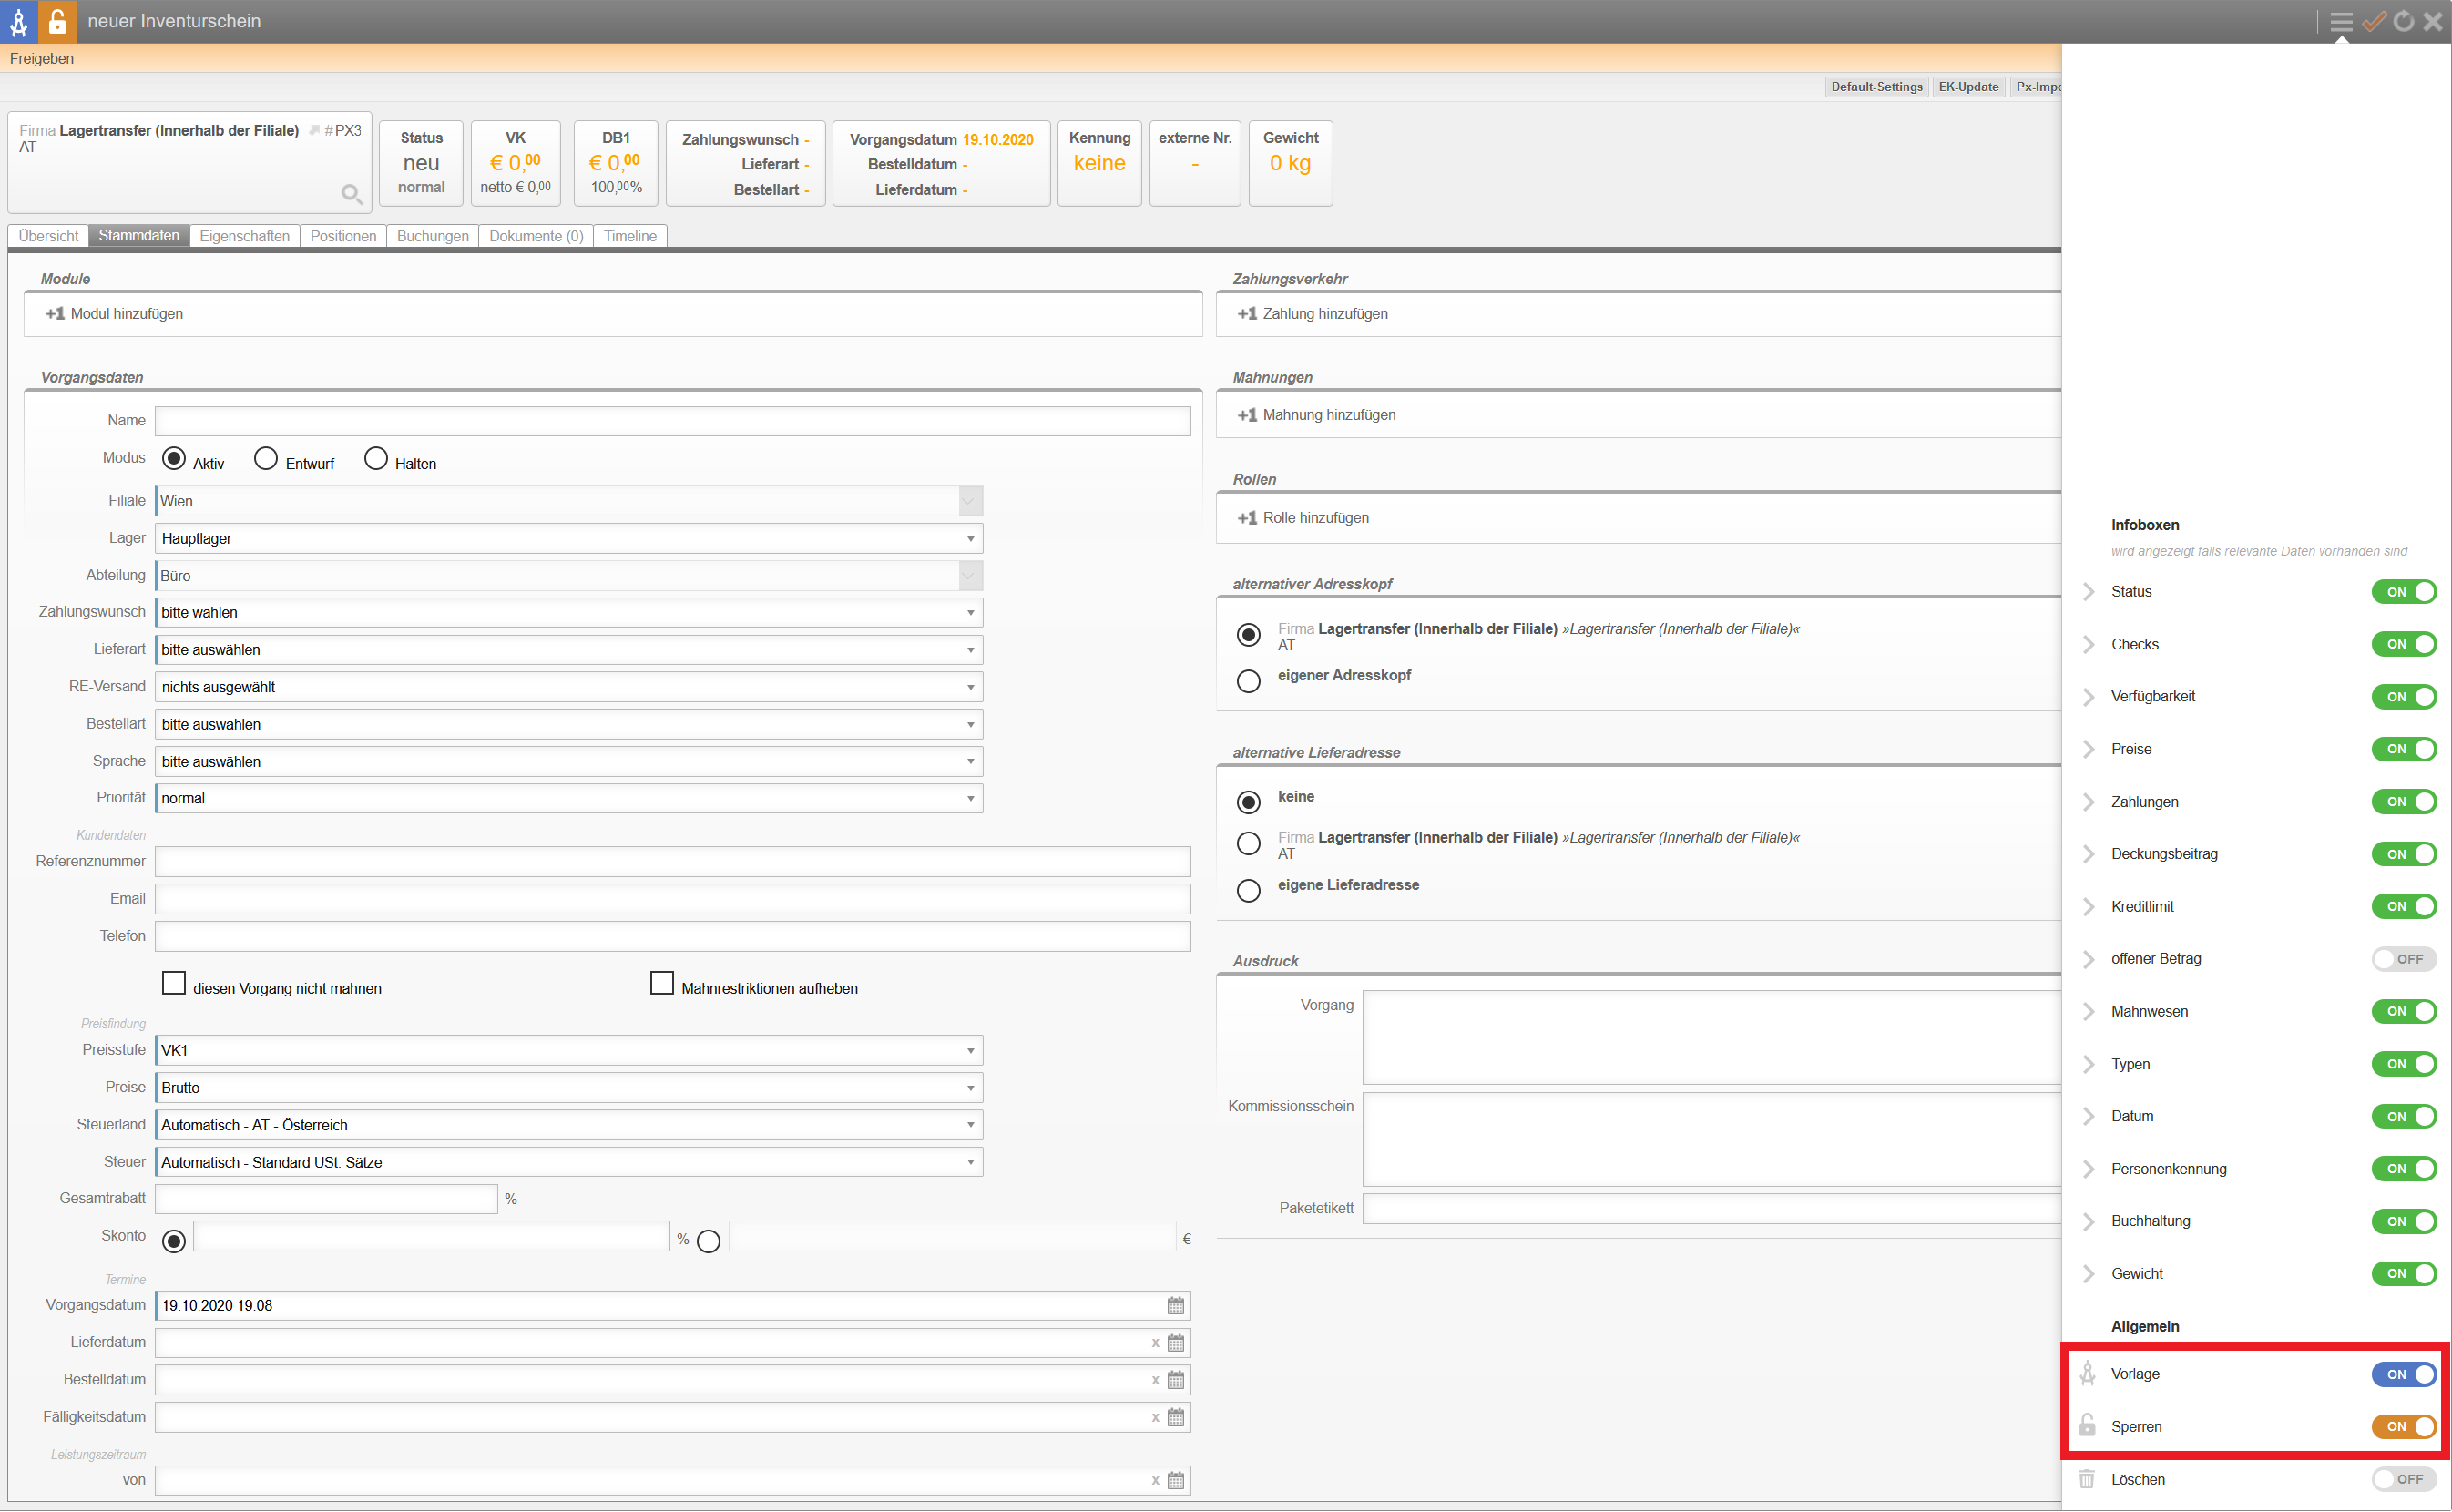This screenshot has width=2452, height=1512.
Task: Check diesen Vorgang nicht mahnen
Action: (174, 983)
